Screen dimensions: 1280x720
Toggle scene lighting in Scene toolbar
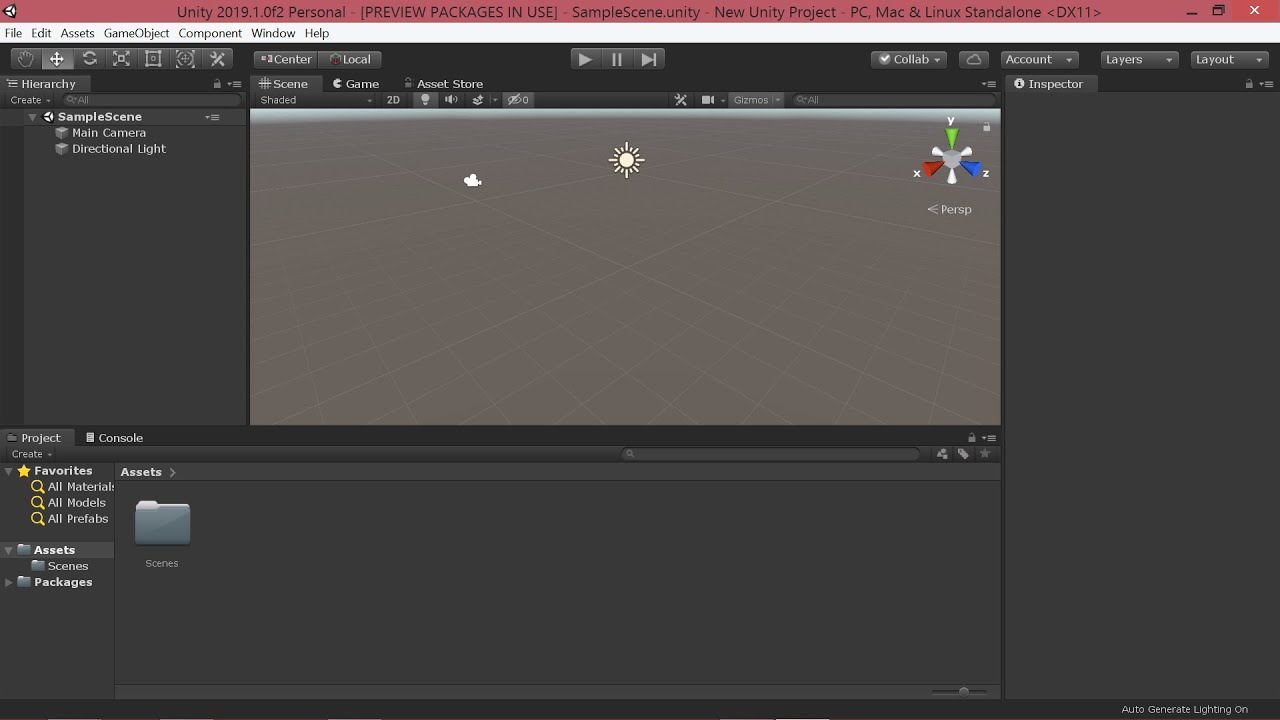pos(424,99)
